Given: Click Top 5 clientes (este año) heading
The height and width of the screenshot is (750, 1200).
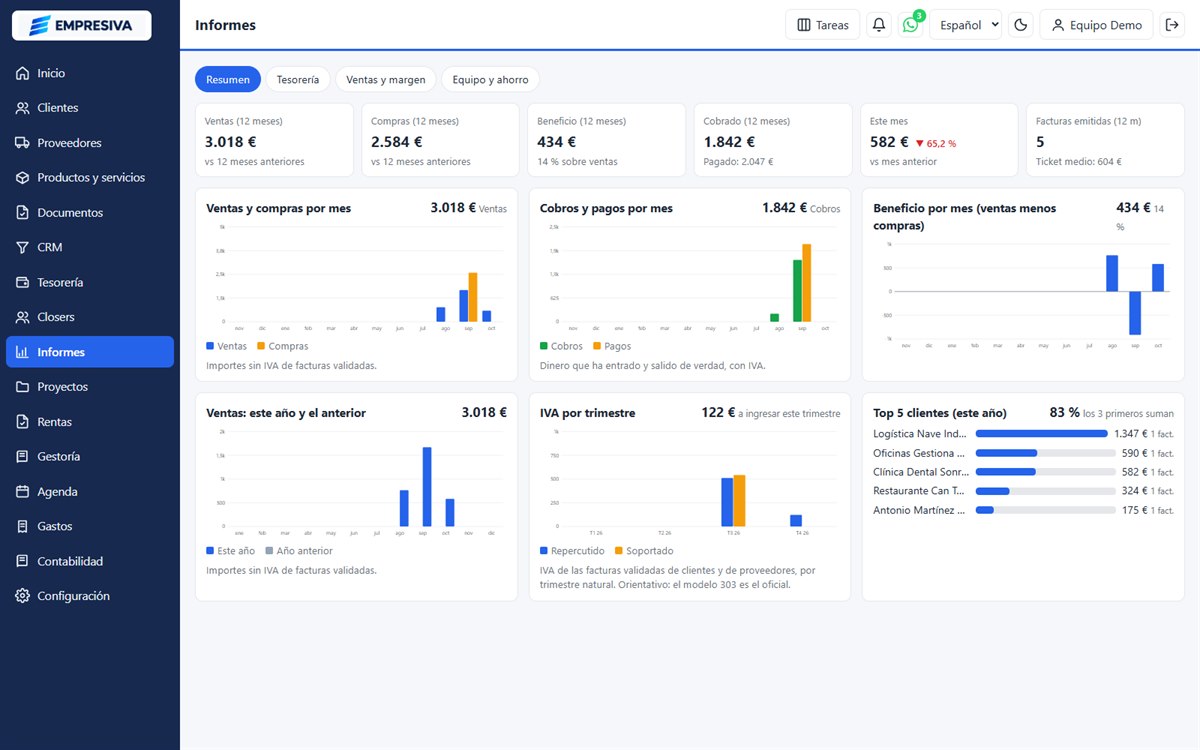Looking at the screenshot, I should [940, 413].
